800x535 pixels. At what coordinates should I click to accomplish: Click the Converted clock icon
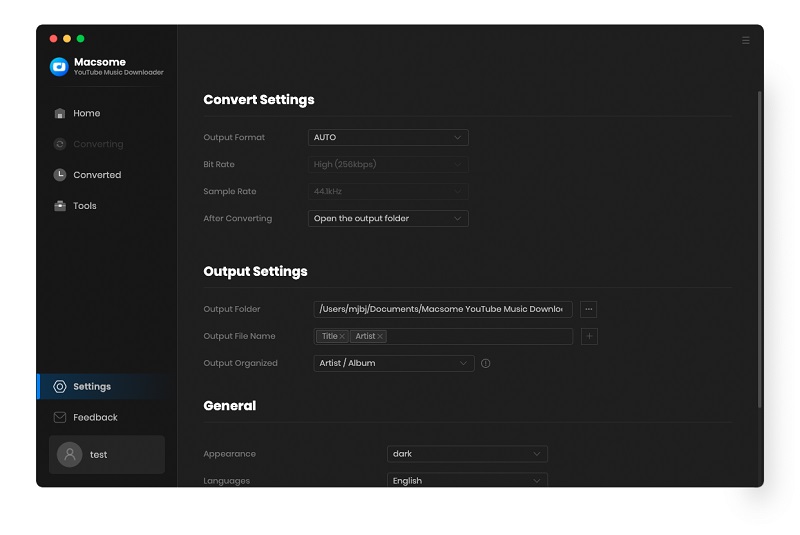[x=60, y=175]
